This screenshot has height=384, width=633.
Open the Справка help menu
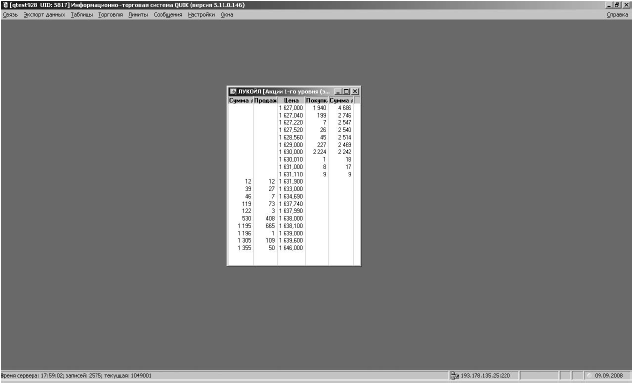617,15
